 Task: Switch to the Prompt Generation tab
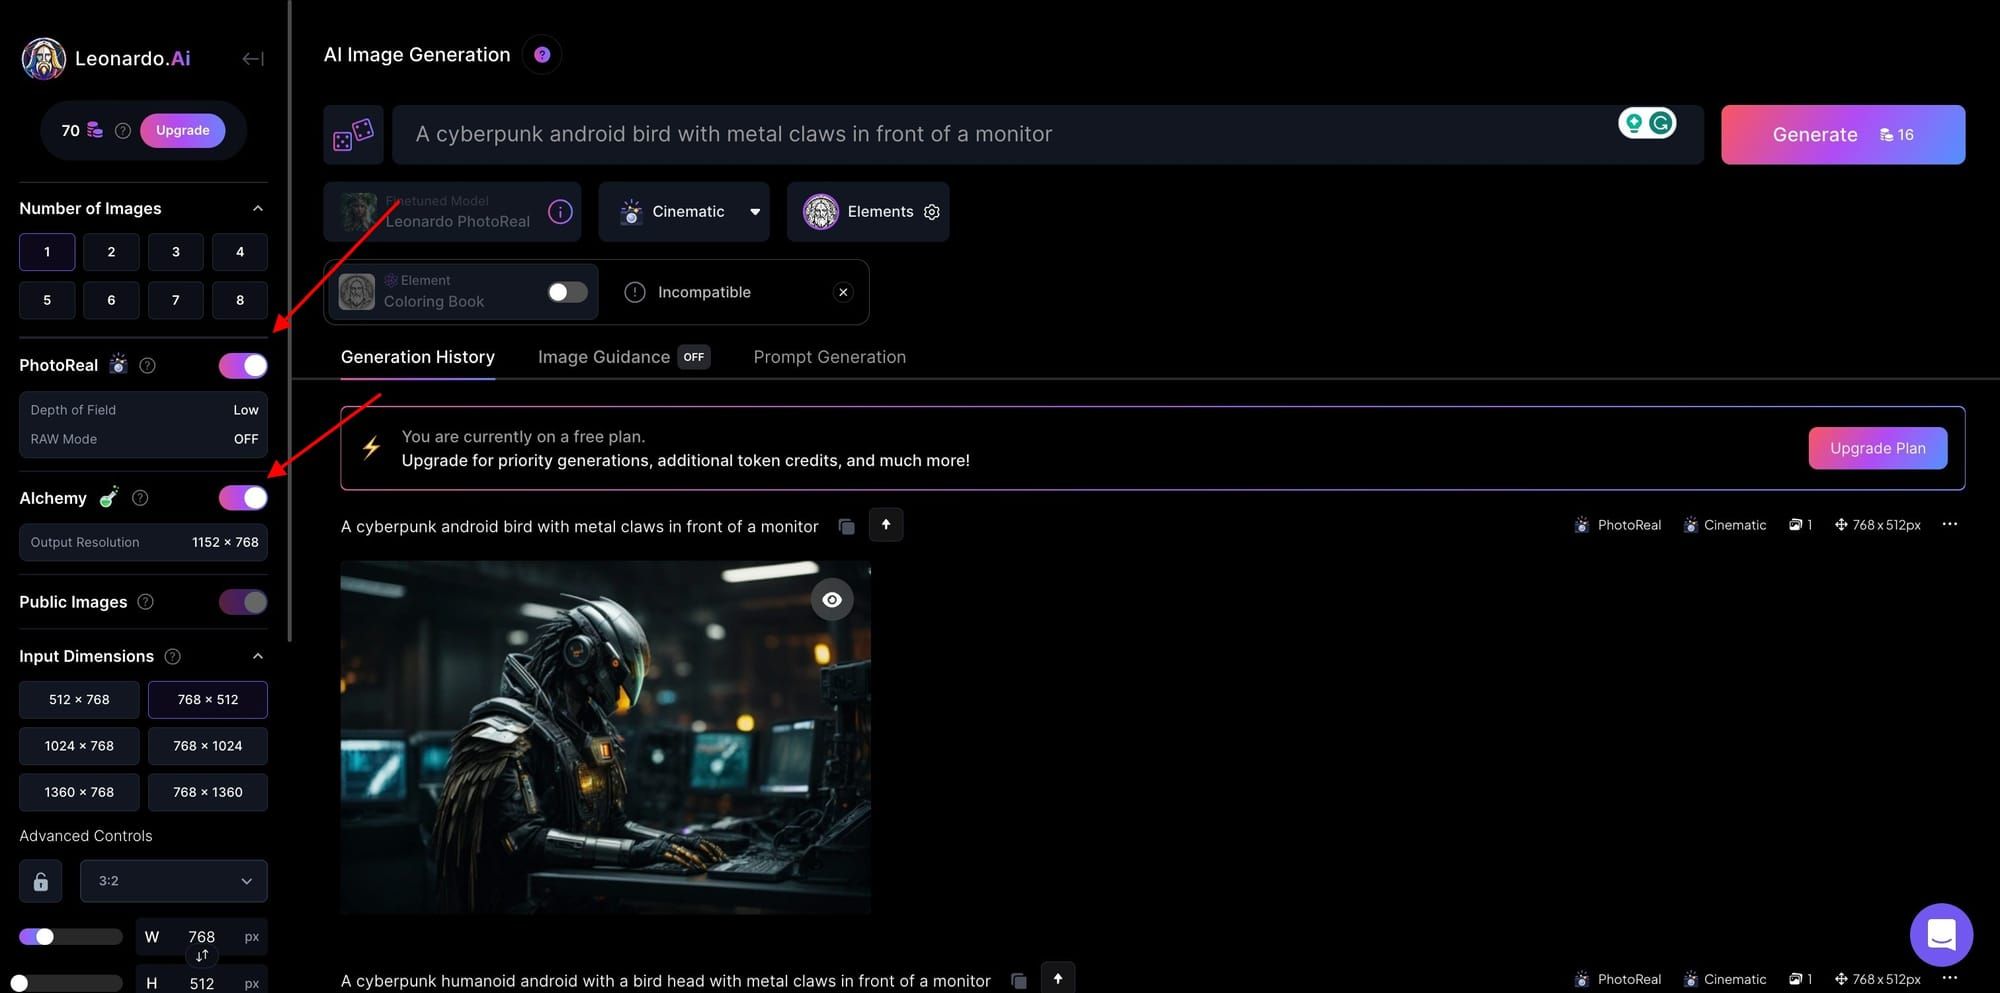coord(829,357)
